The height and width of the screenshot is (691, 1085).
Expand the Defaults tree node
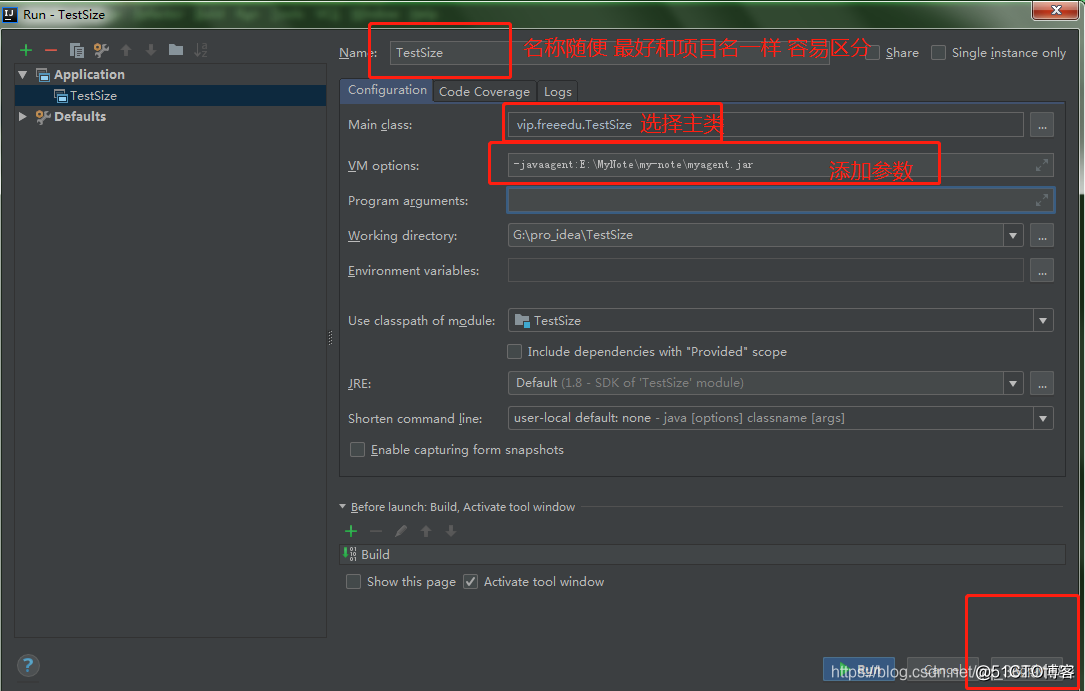click(x=23, y=116)
